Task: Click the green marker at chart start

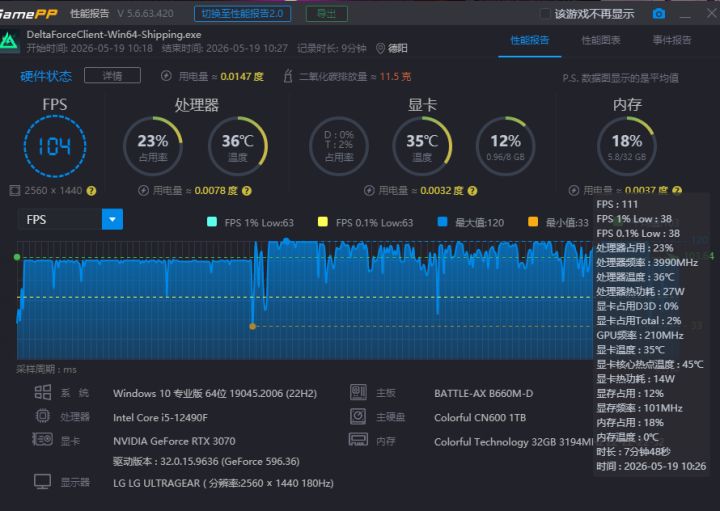Action: coord(17,257)
